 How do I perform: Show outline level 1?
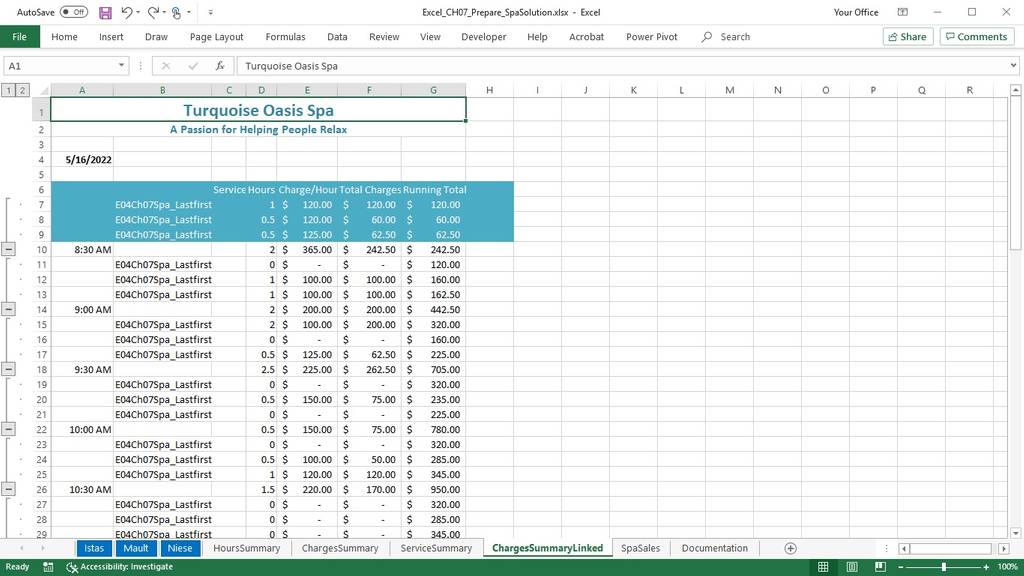pyautogui.click(x=8, y=90)
